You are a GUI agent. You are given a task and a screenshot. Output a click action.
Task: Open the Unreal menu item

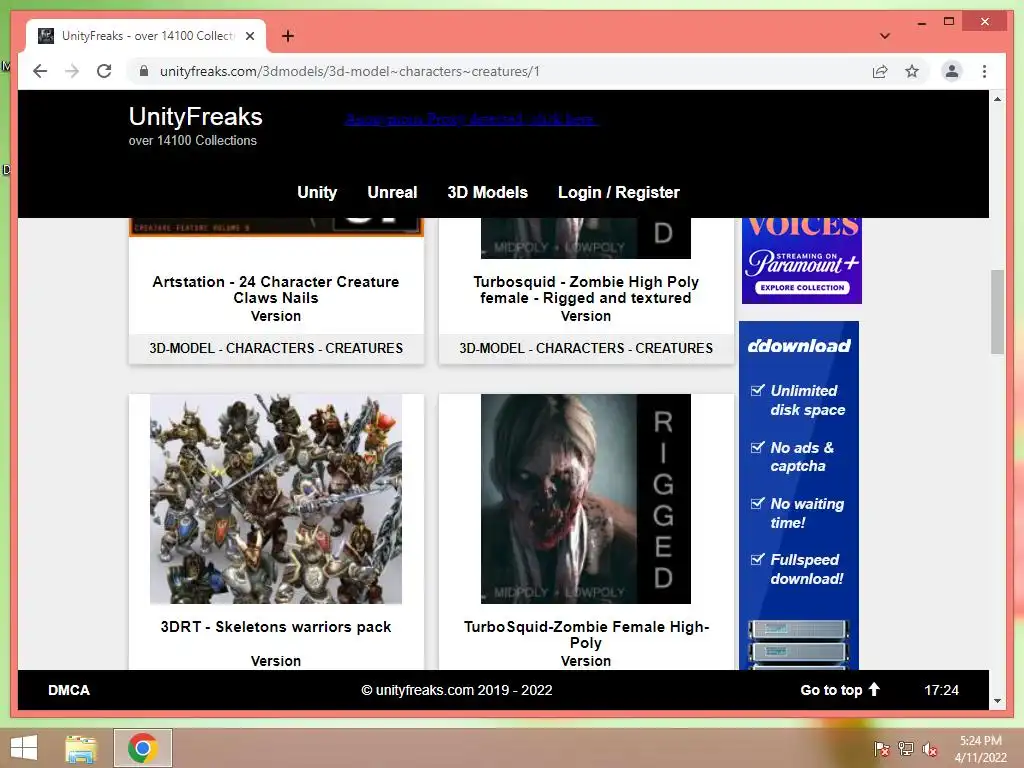(x=392, y=192)
